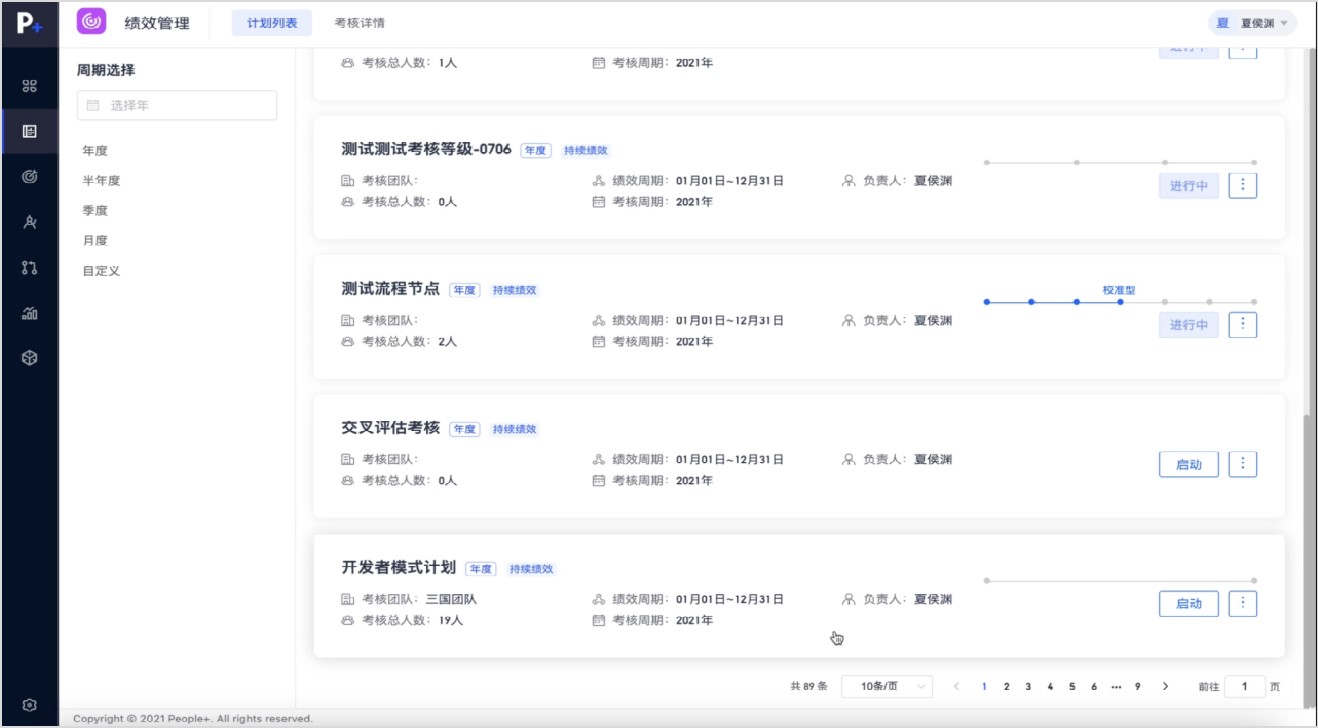The image size is (1318, 728).
Task: Click 启动 button for 开发者模式计划
Action: tap(1188, 604)
